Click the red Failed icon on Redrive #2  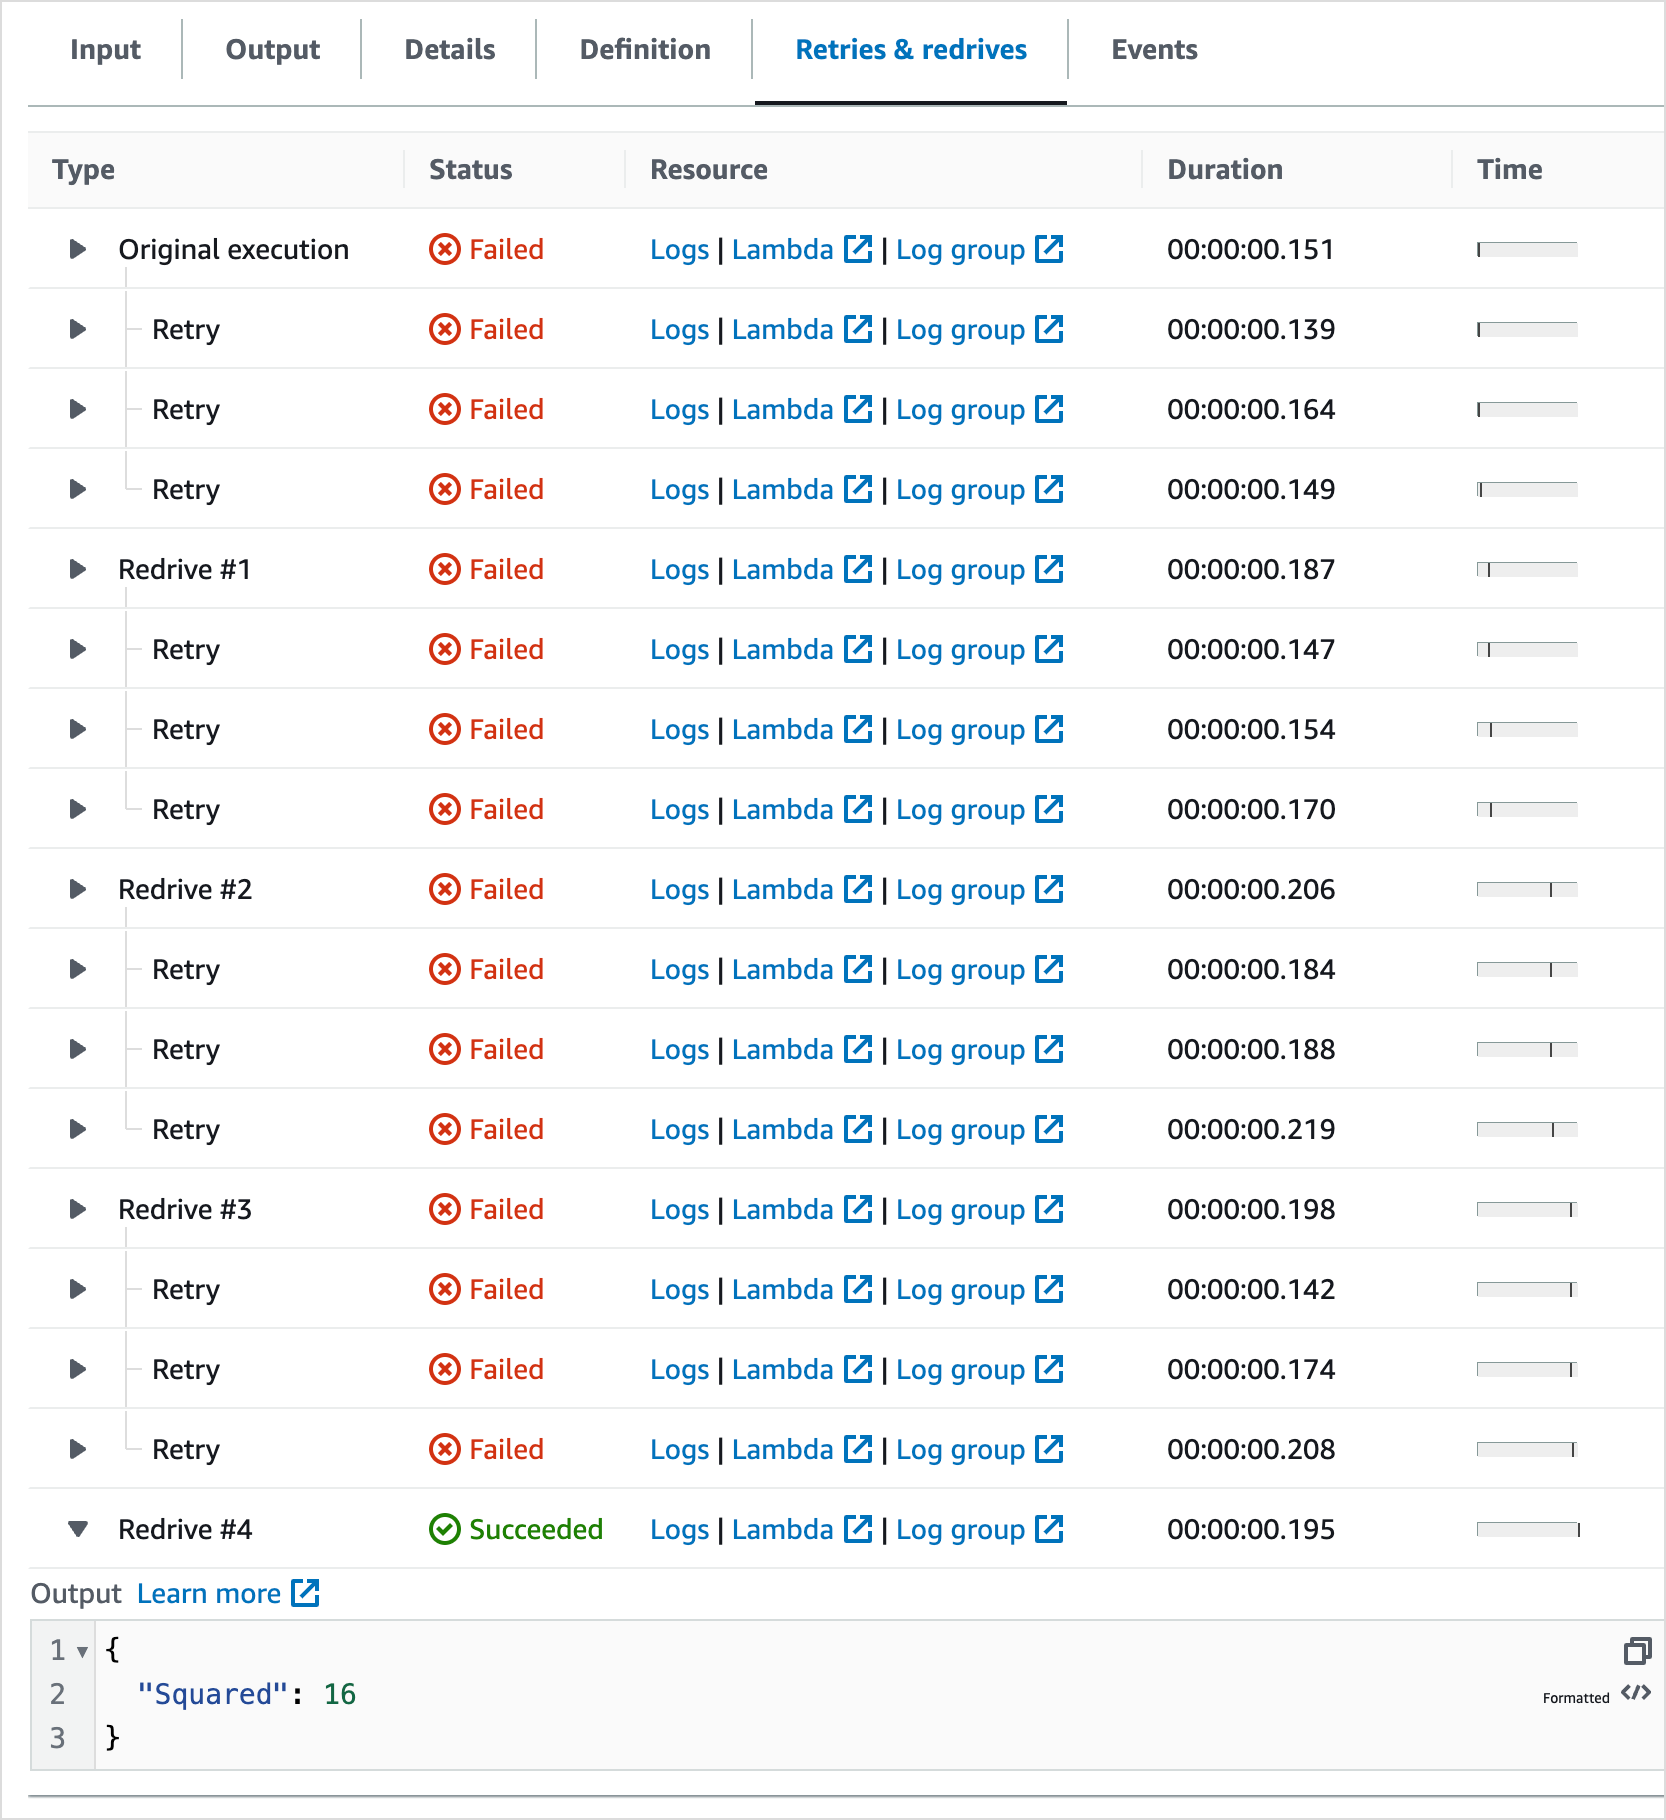(444, 889)
